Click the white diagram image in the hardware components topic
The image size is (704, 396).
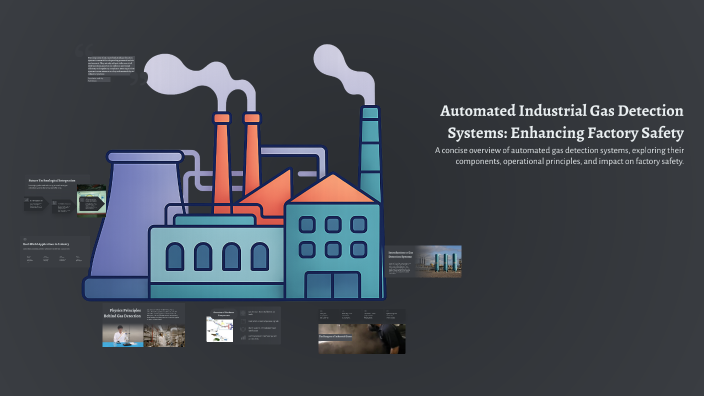point(220,329)
